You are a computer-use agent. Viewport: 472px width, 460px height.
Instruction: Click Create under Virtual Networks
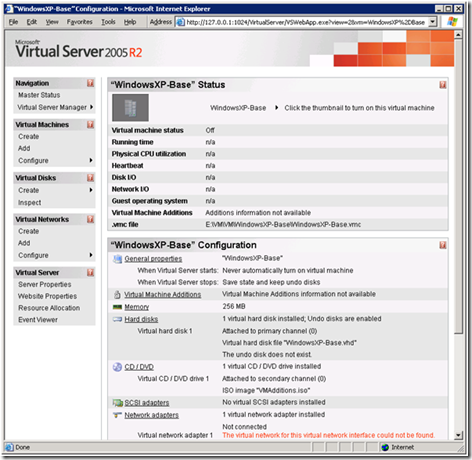pos(29,231)
